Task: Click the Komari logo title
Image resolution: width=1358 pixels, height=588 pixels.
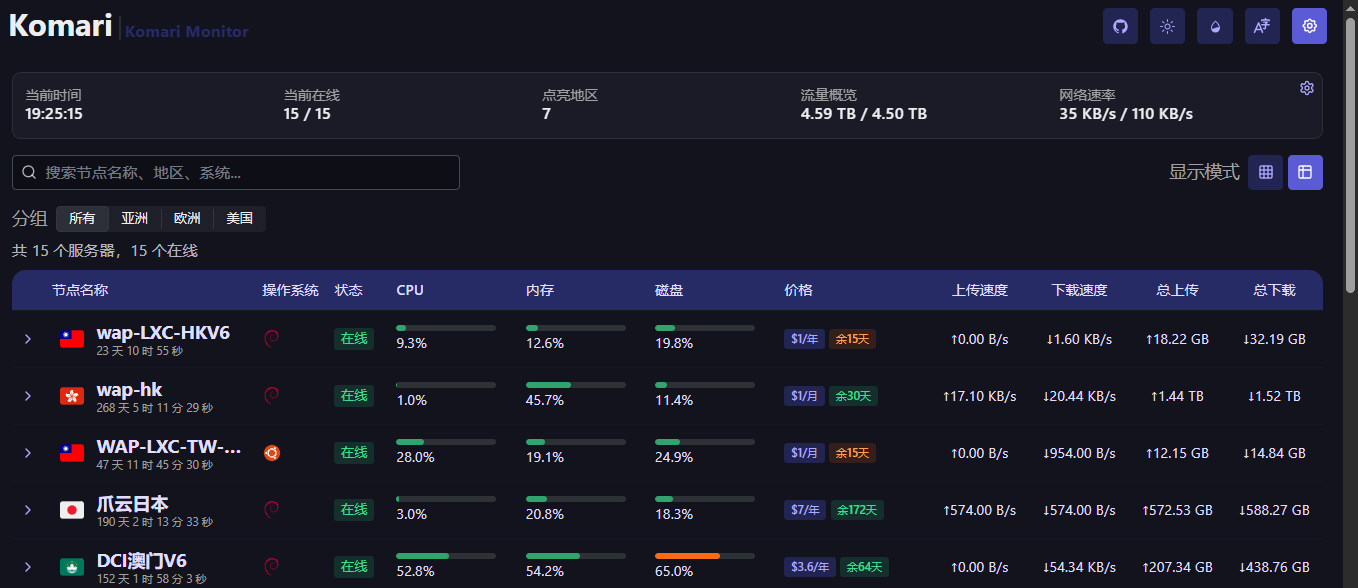Action: (60, 25)
